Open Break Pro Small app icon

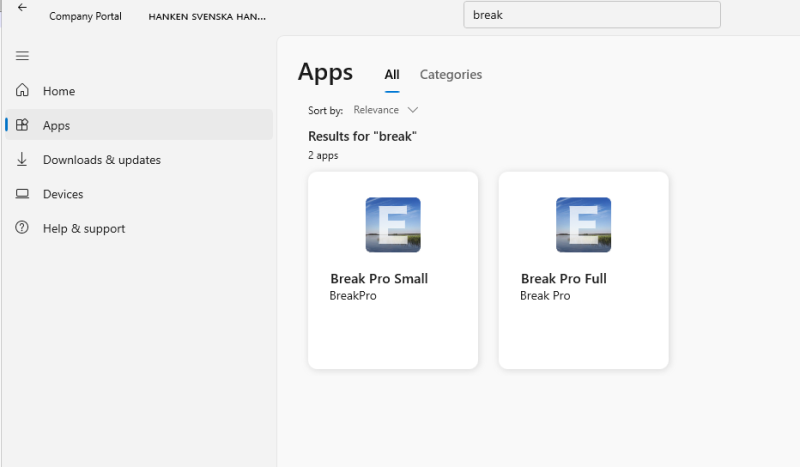click(x=393, y=225)
